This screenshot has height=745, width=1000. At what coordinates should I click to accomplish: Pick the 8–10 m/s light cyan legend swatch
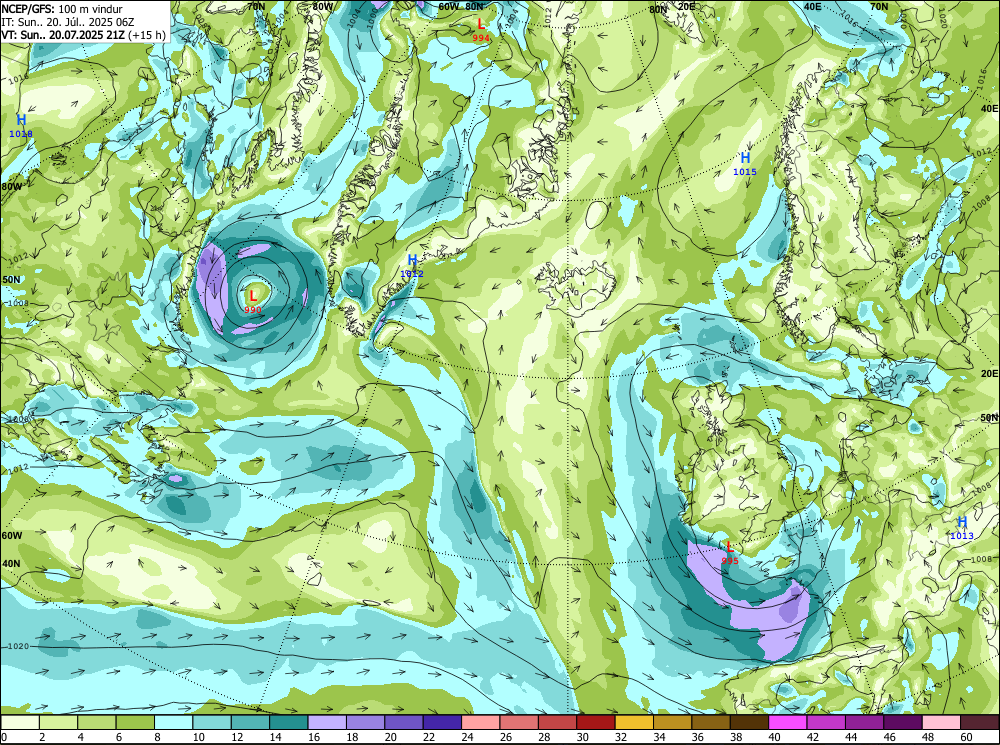(174, 722)
